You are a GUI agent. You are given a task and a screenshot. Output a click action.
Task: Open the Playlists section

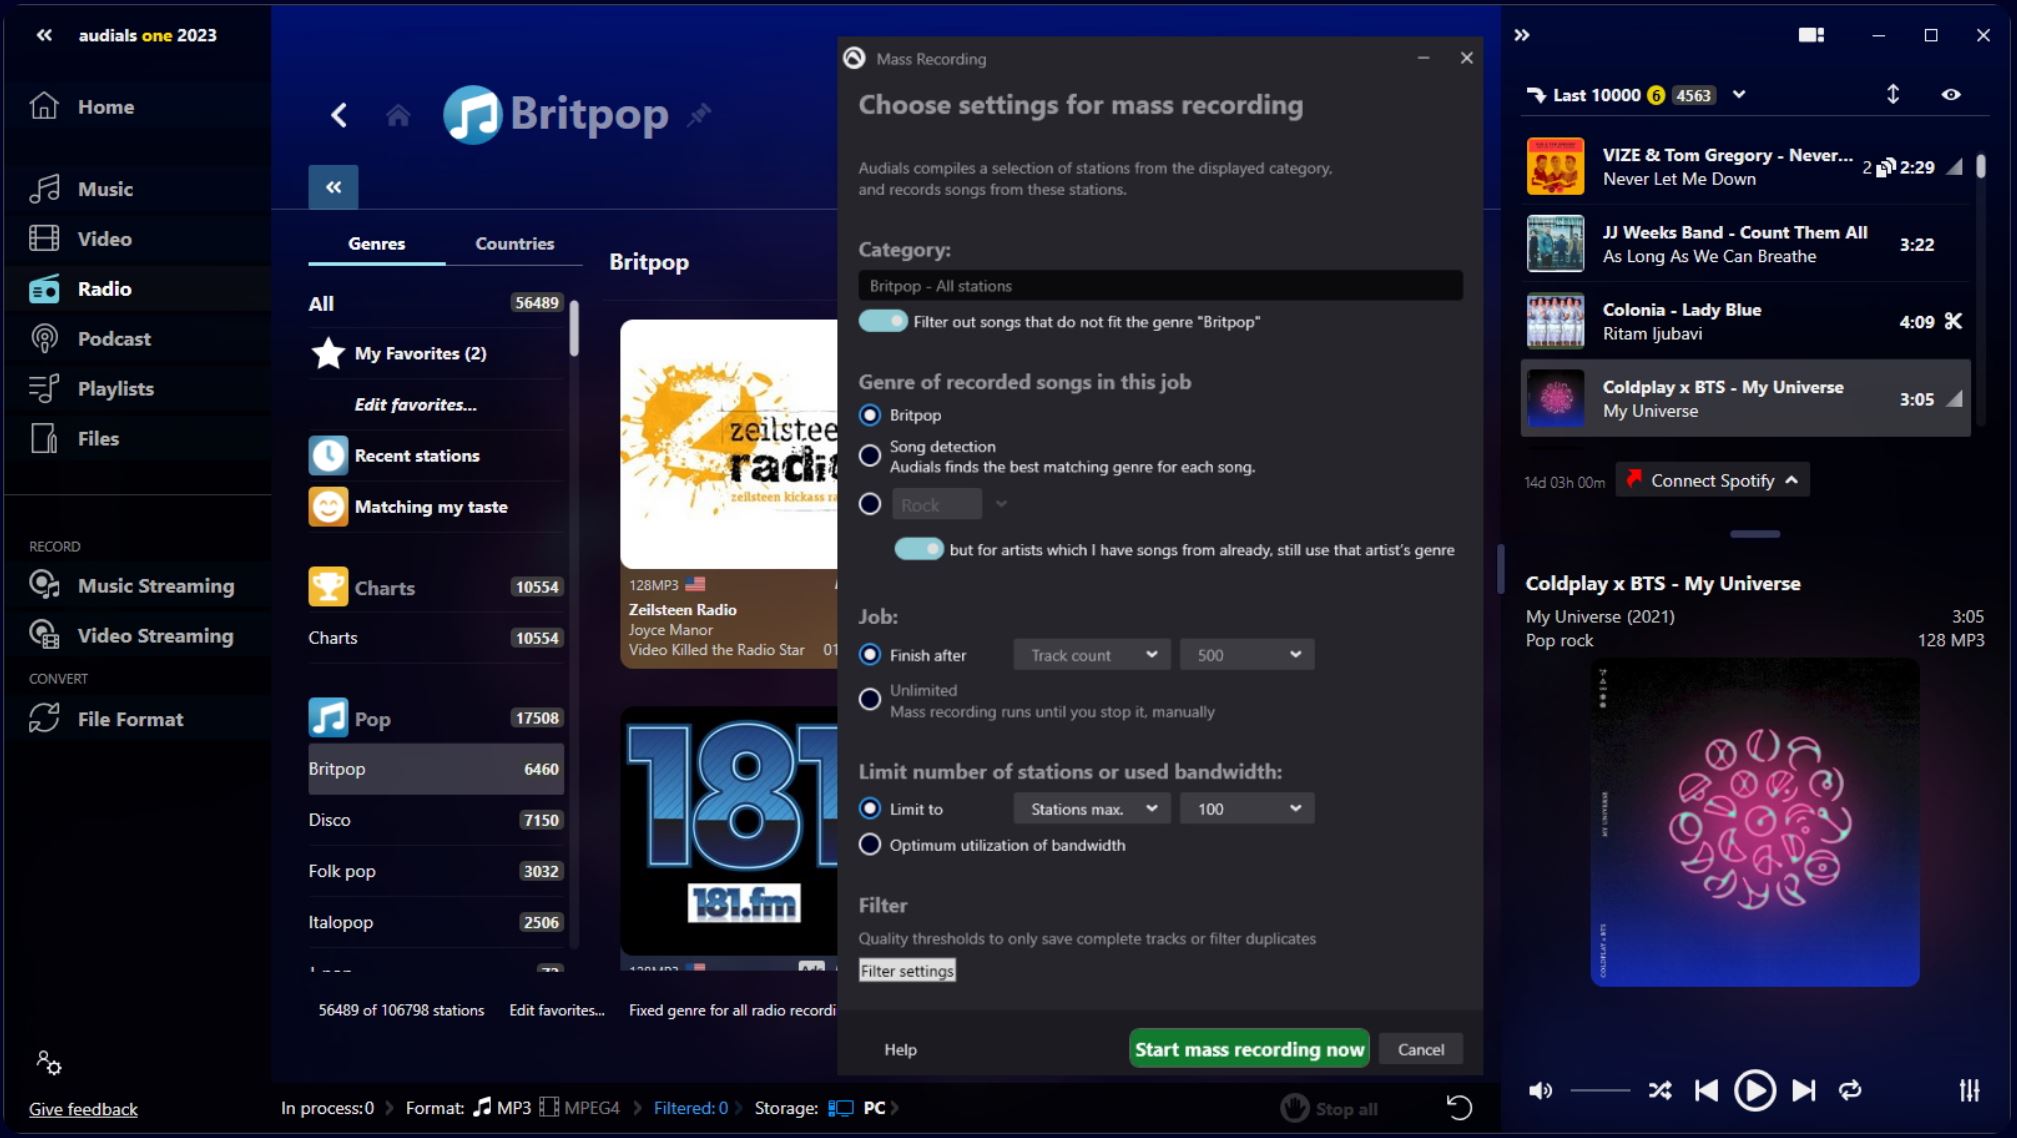click(x=116, y=389)
